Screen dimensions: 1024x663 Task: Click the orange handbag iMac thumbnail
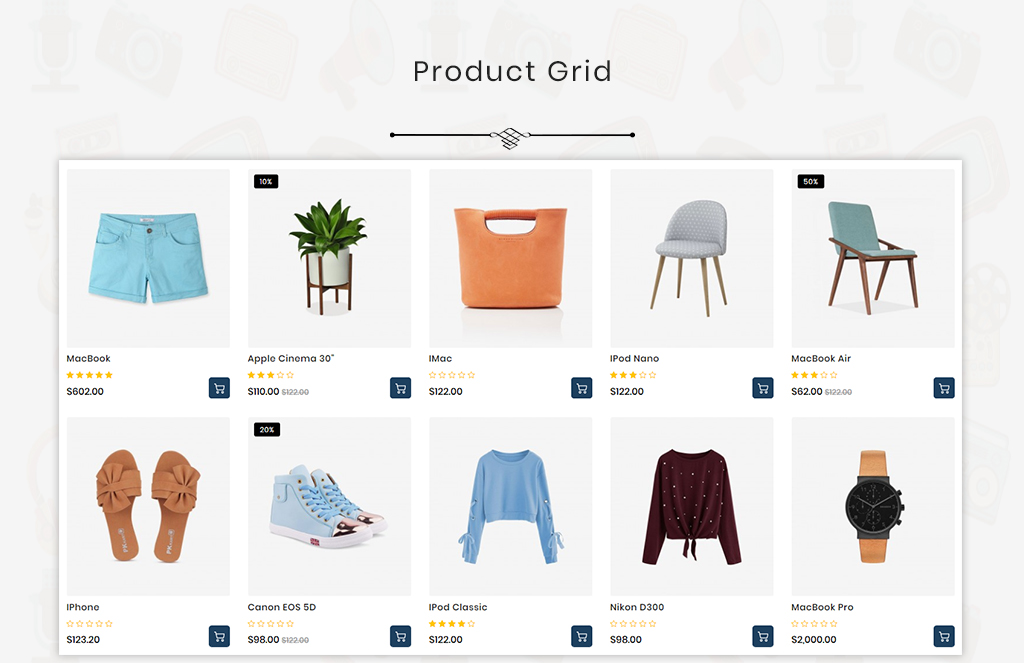click(x=511, y=258)
